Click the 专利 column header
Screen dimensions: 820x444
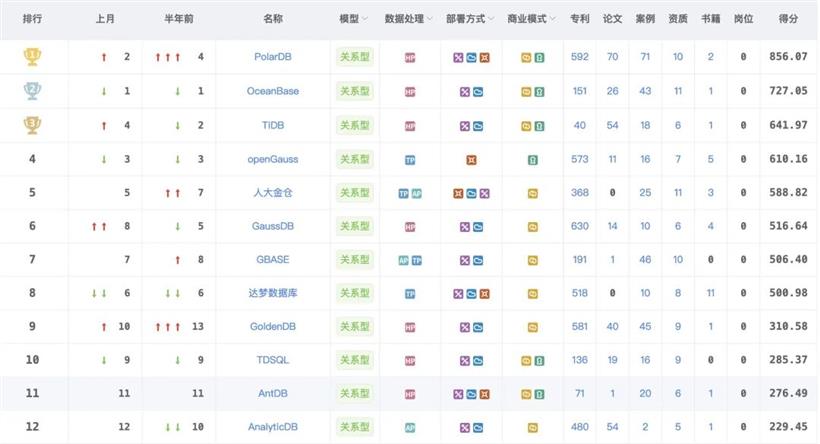tap(579, 19)
